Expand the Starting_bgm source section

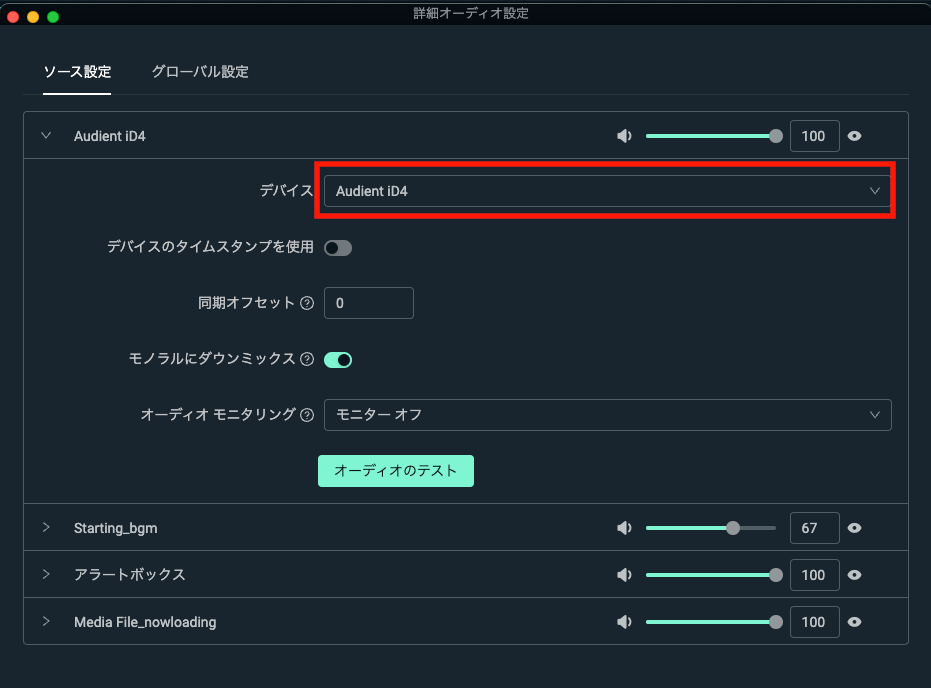pos(46,528)
